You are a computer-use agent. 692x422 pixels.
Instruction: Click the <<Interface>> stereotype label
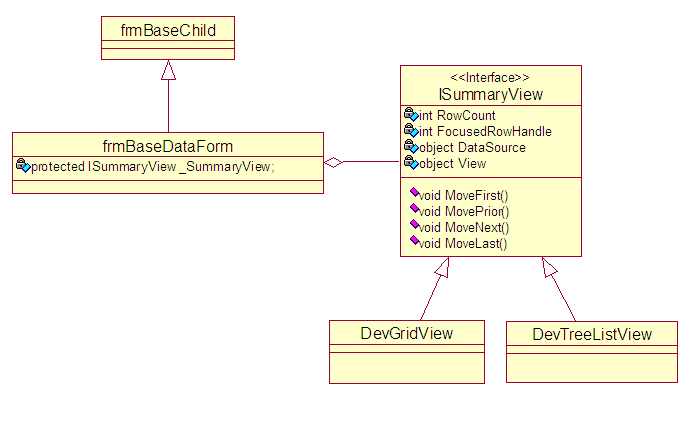click(490, 78)
